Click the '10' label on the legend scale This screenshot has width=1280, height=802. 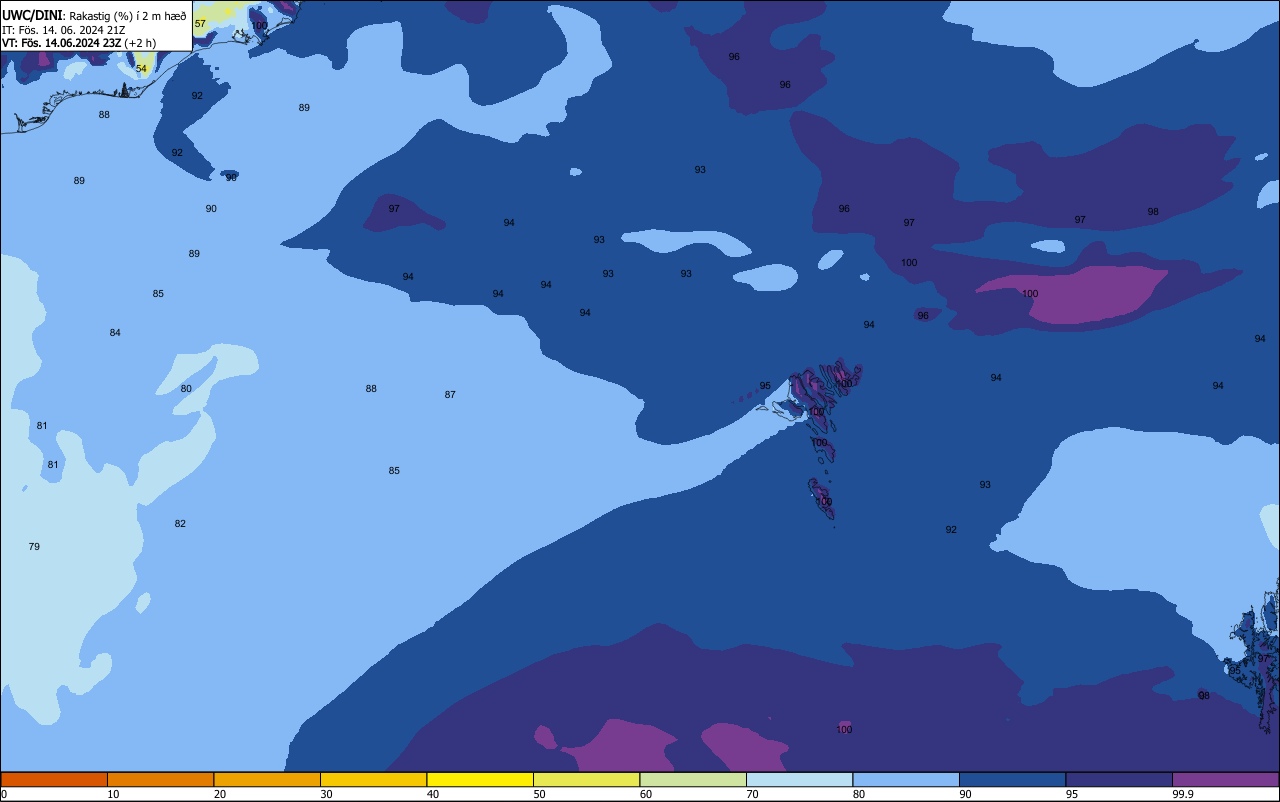pos(114,794)
